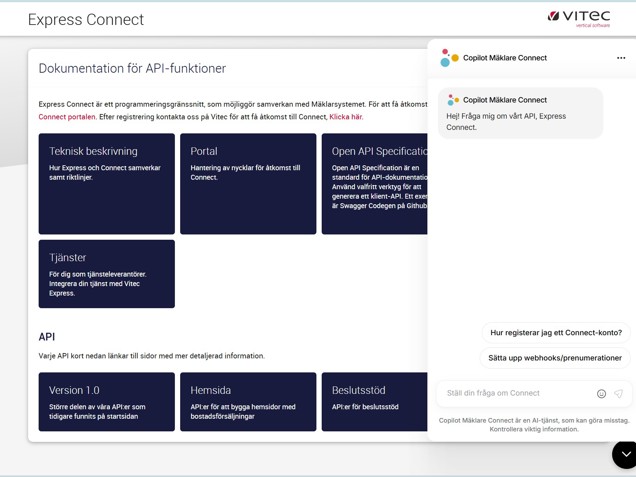Screen dimensions: 636x477
Task: Click the Copilot avatar in greeting message
Action: 453,100
